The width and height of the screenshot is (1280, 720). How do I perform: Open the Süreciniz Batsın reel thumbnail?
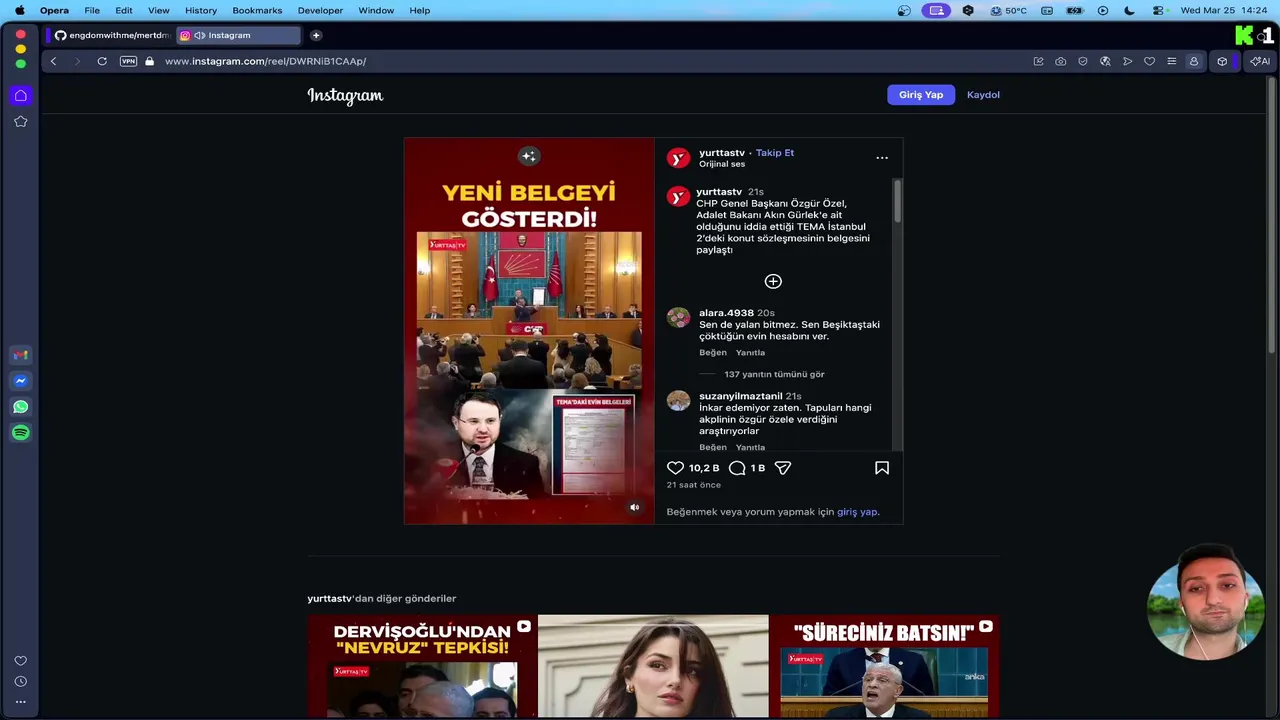click(884, 666)
